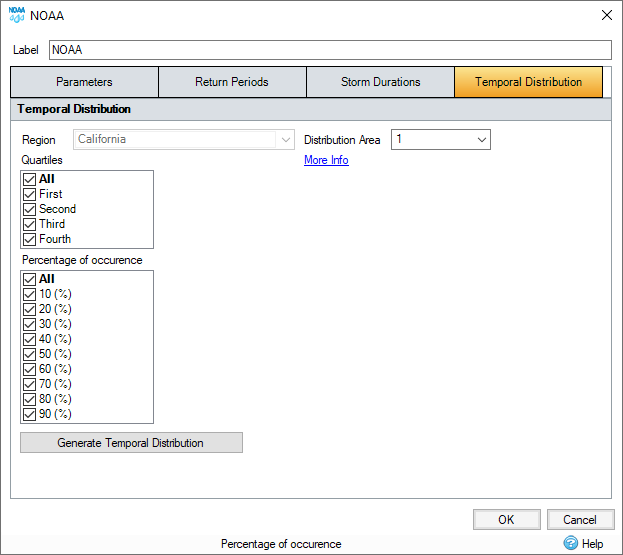The width and height of the screenshot is (623, 555).
Task: Uncheck the 20 (%) checkbox
Action: coord(29,309)
